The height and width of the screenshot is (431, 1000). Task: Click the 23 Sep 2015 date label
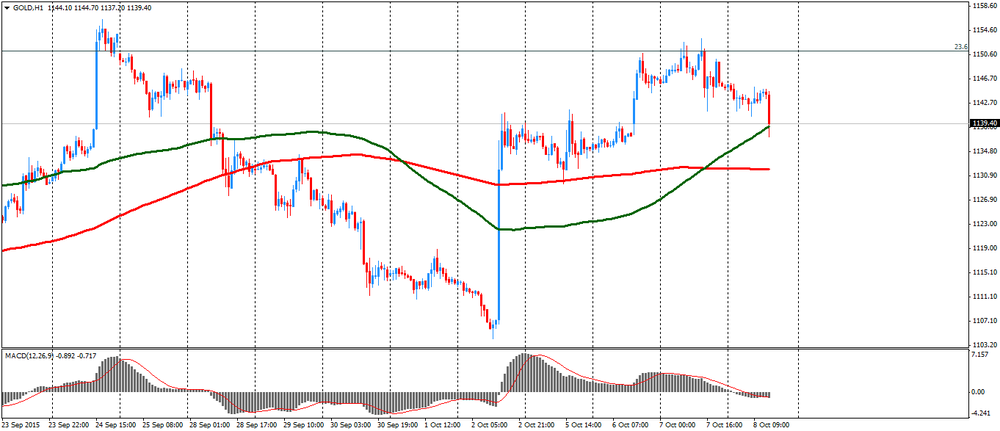coord(20,423)
